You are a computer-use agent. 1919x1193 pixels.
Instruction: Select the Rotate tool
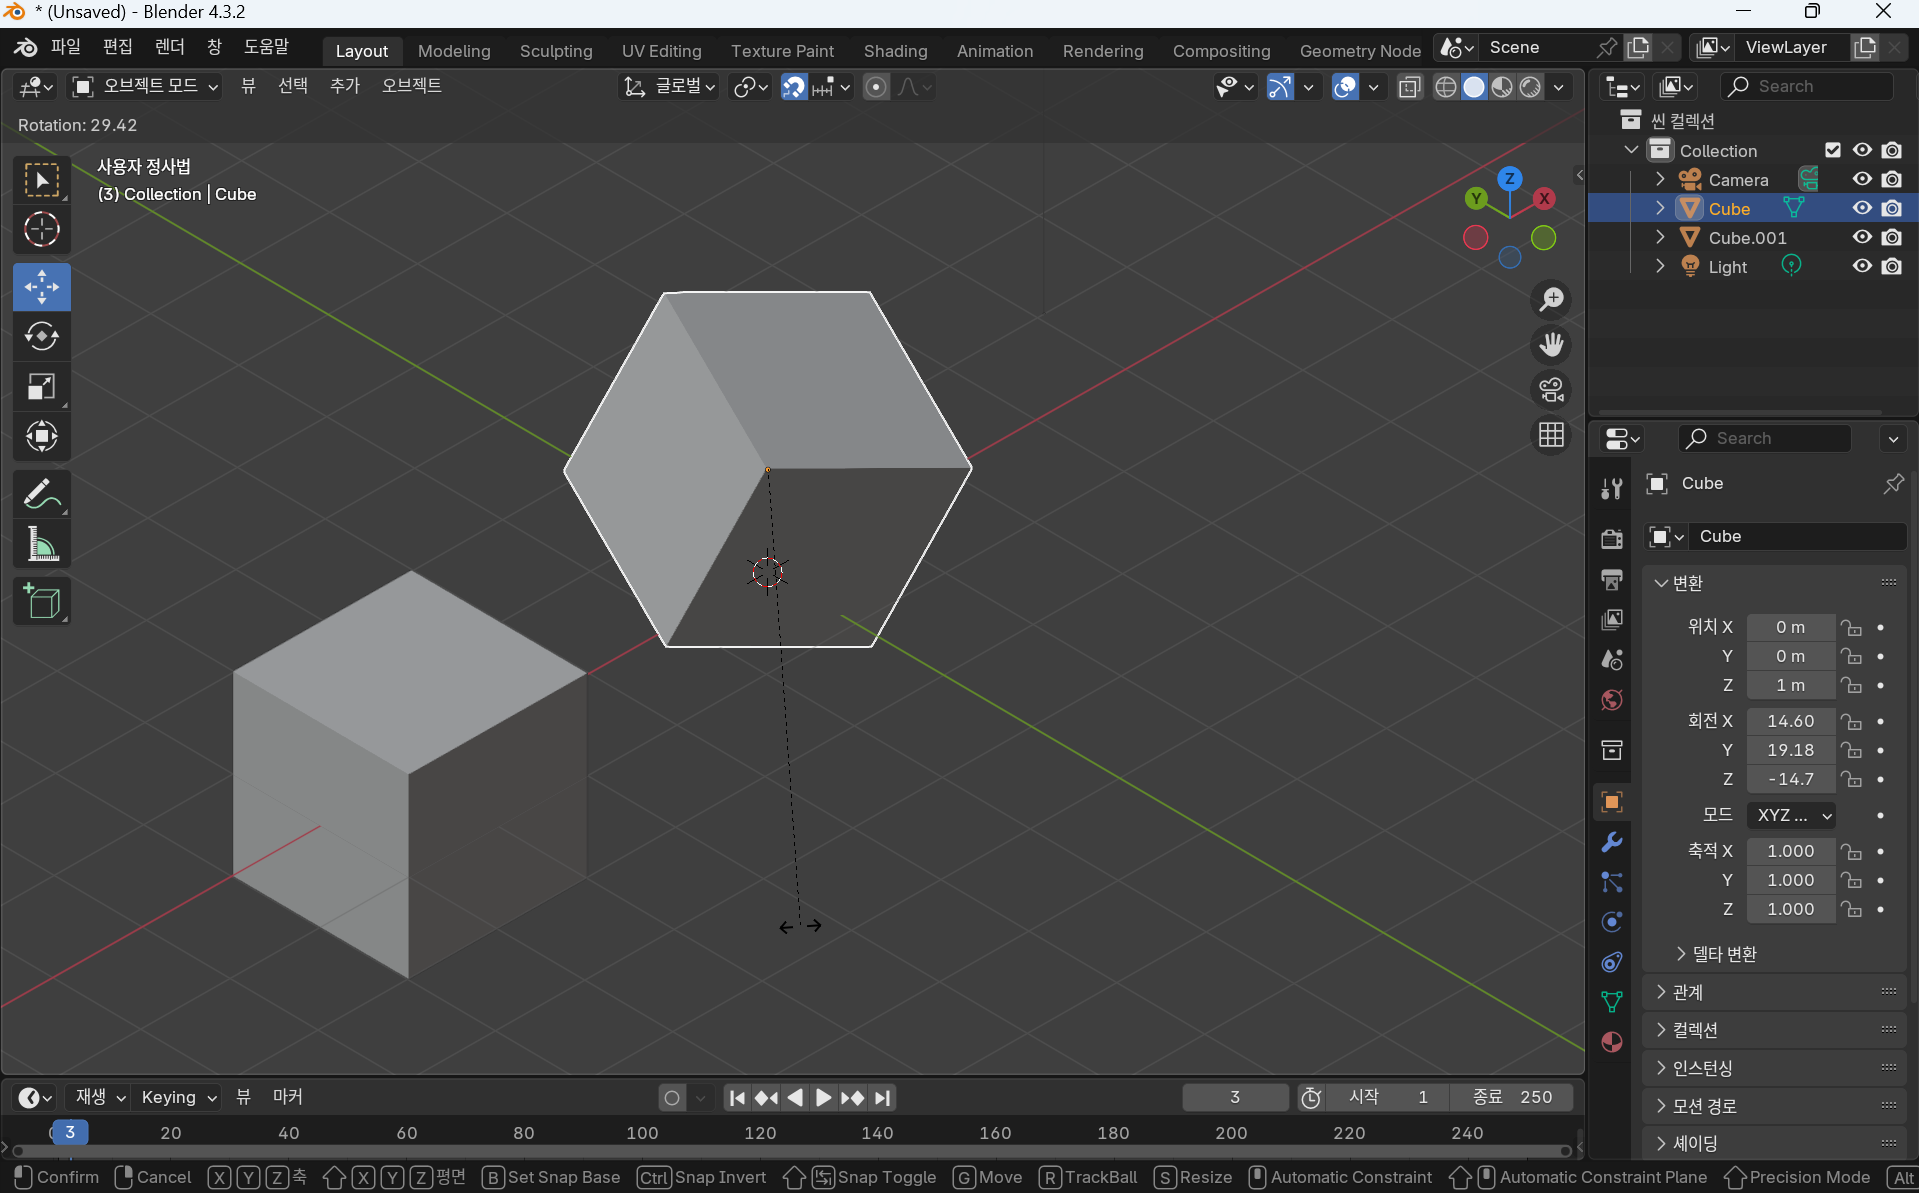coord(42,337)
